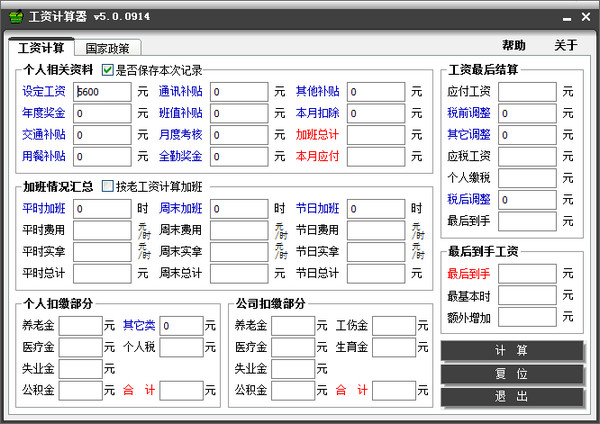This screenshot has width=600, height=424.
Task: Click the 复位 reset button
Action: click(x=512, y=373)
